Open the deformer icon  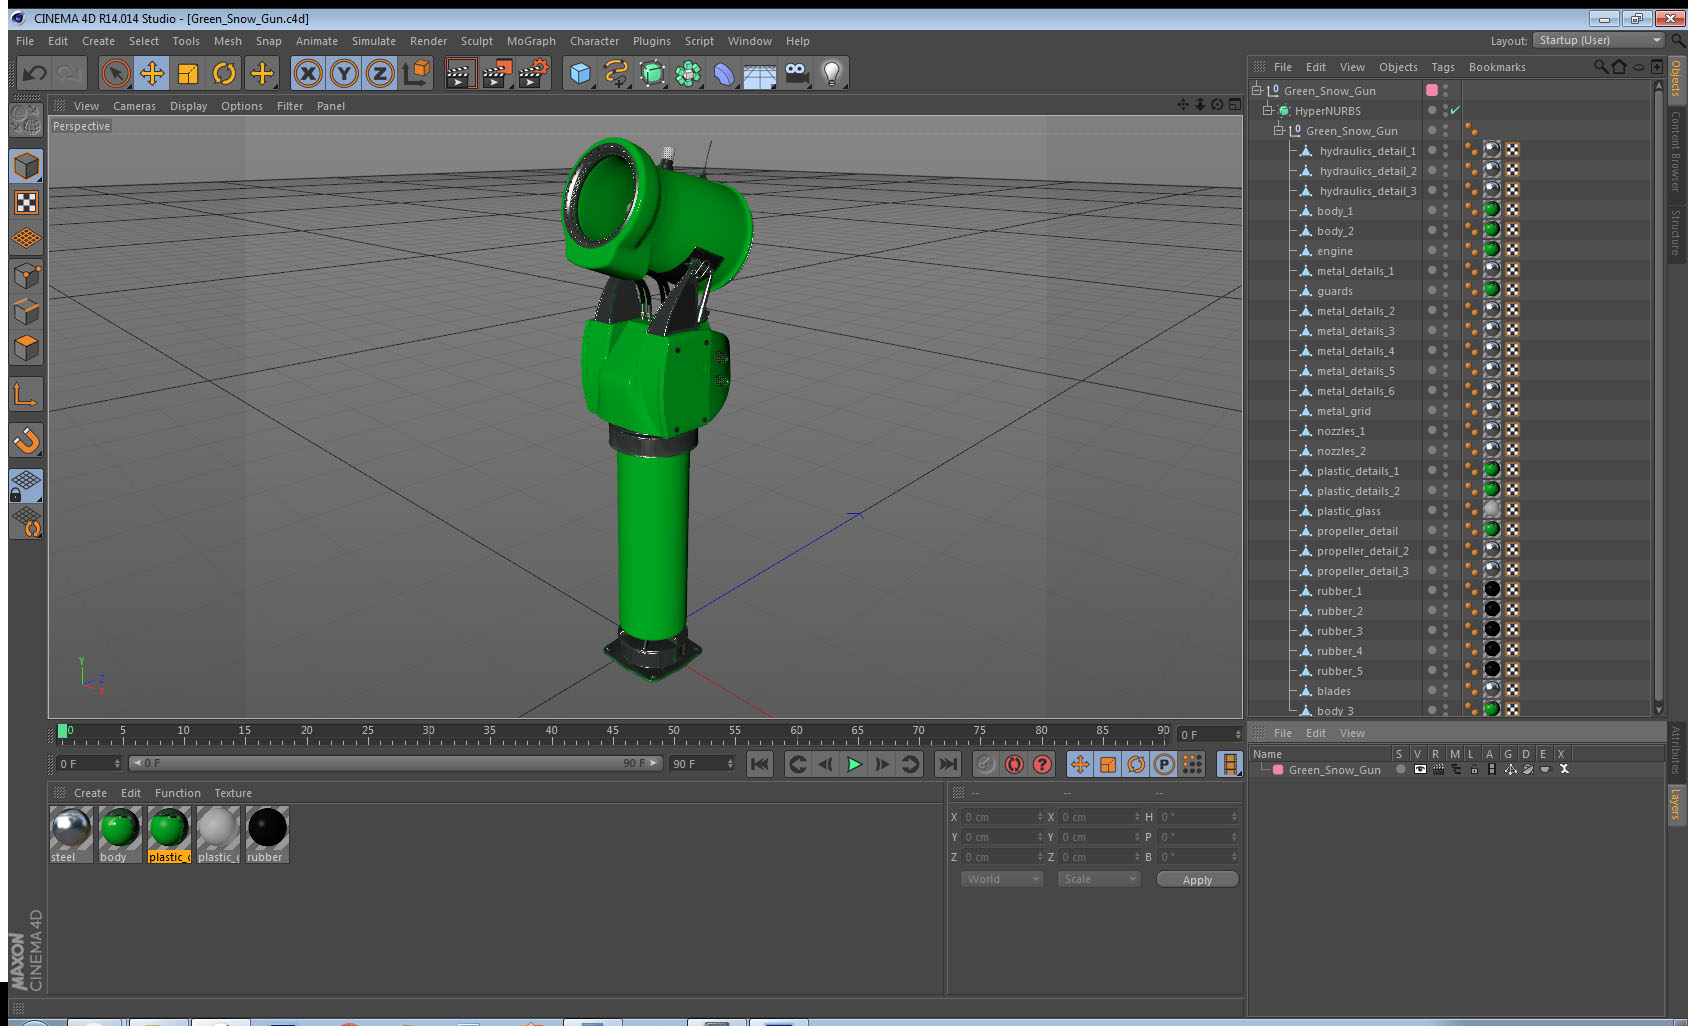pos(724,73)
